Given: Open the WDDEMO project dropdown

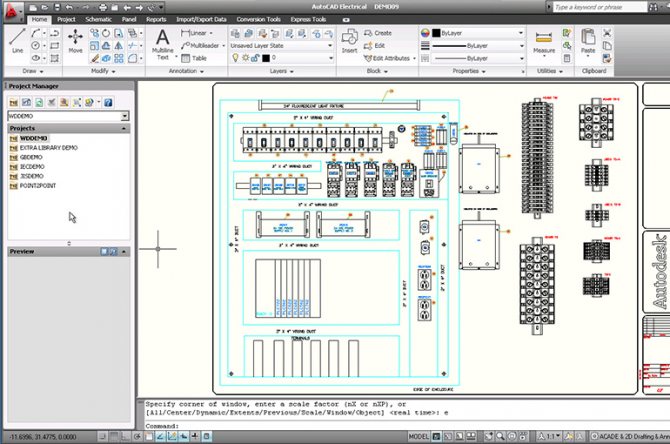Looking at the screenshot, I should [124, 116].
